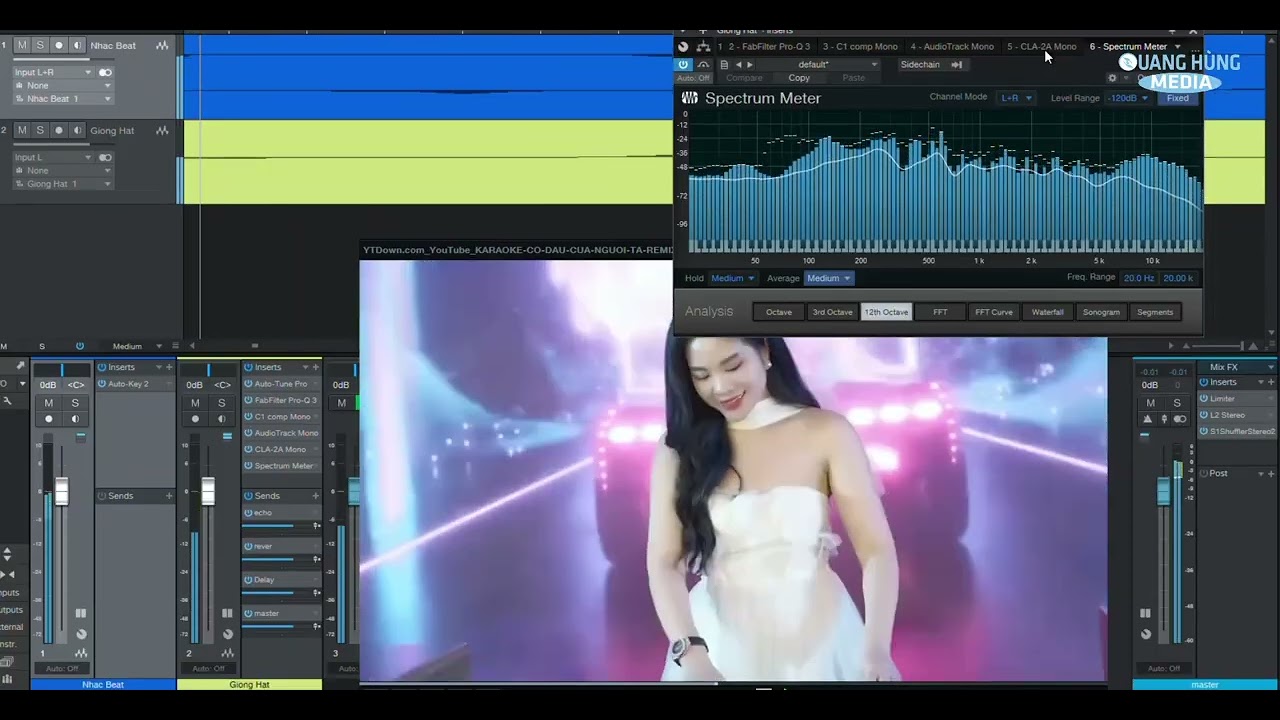Open the plugin settings gear icon
1280x720 pixels.
point(1112,78)
